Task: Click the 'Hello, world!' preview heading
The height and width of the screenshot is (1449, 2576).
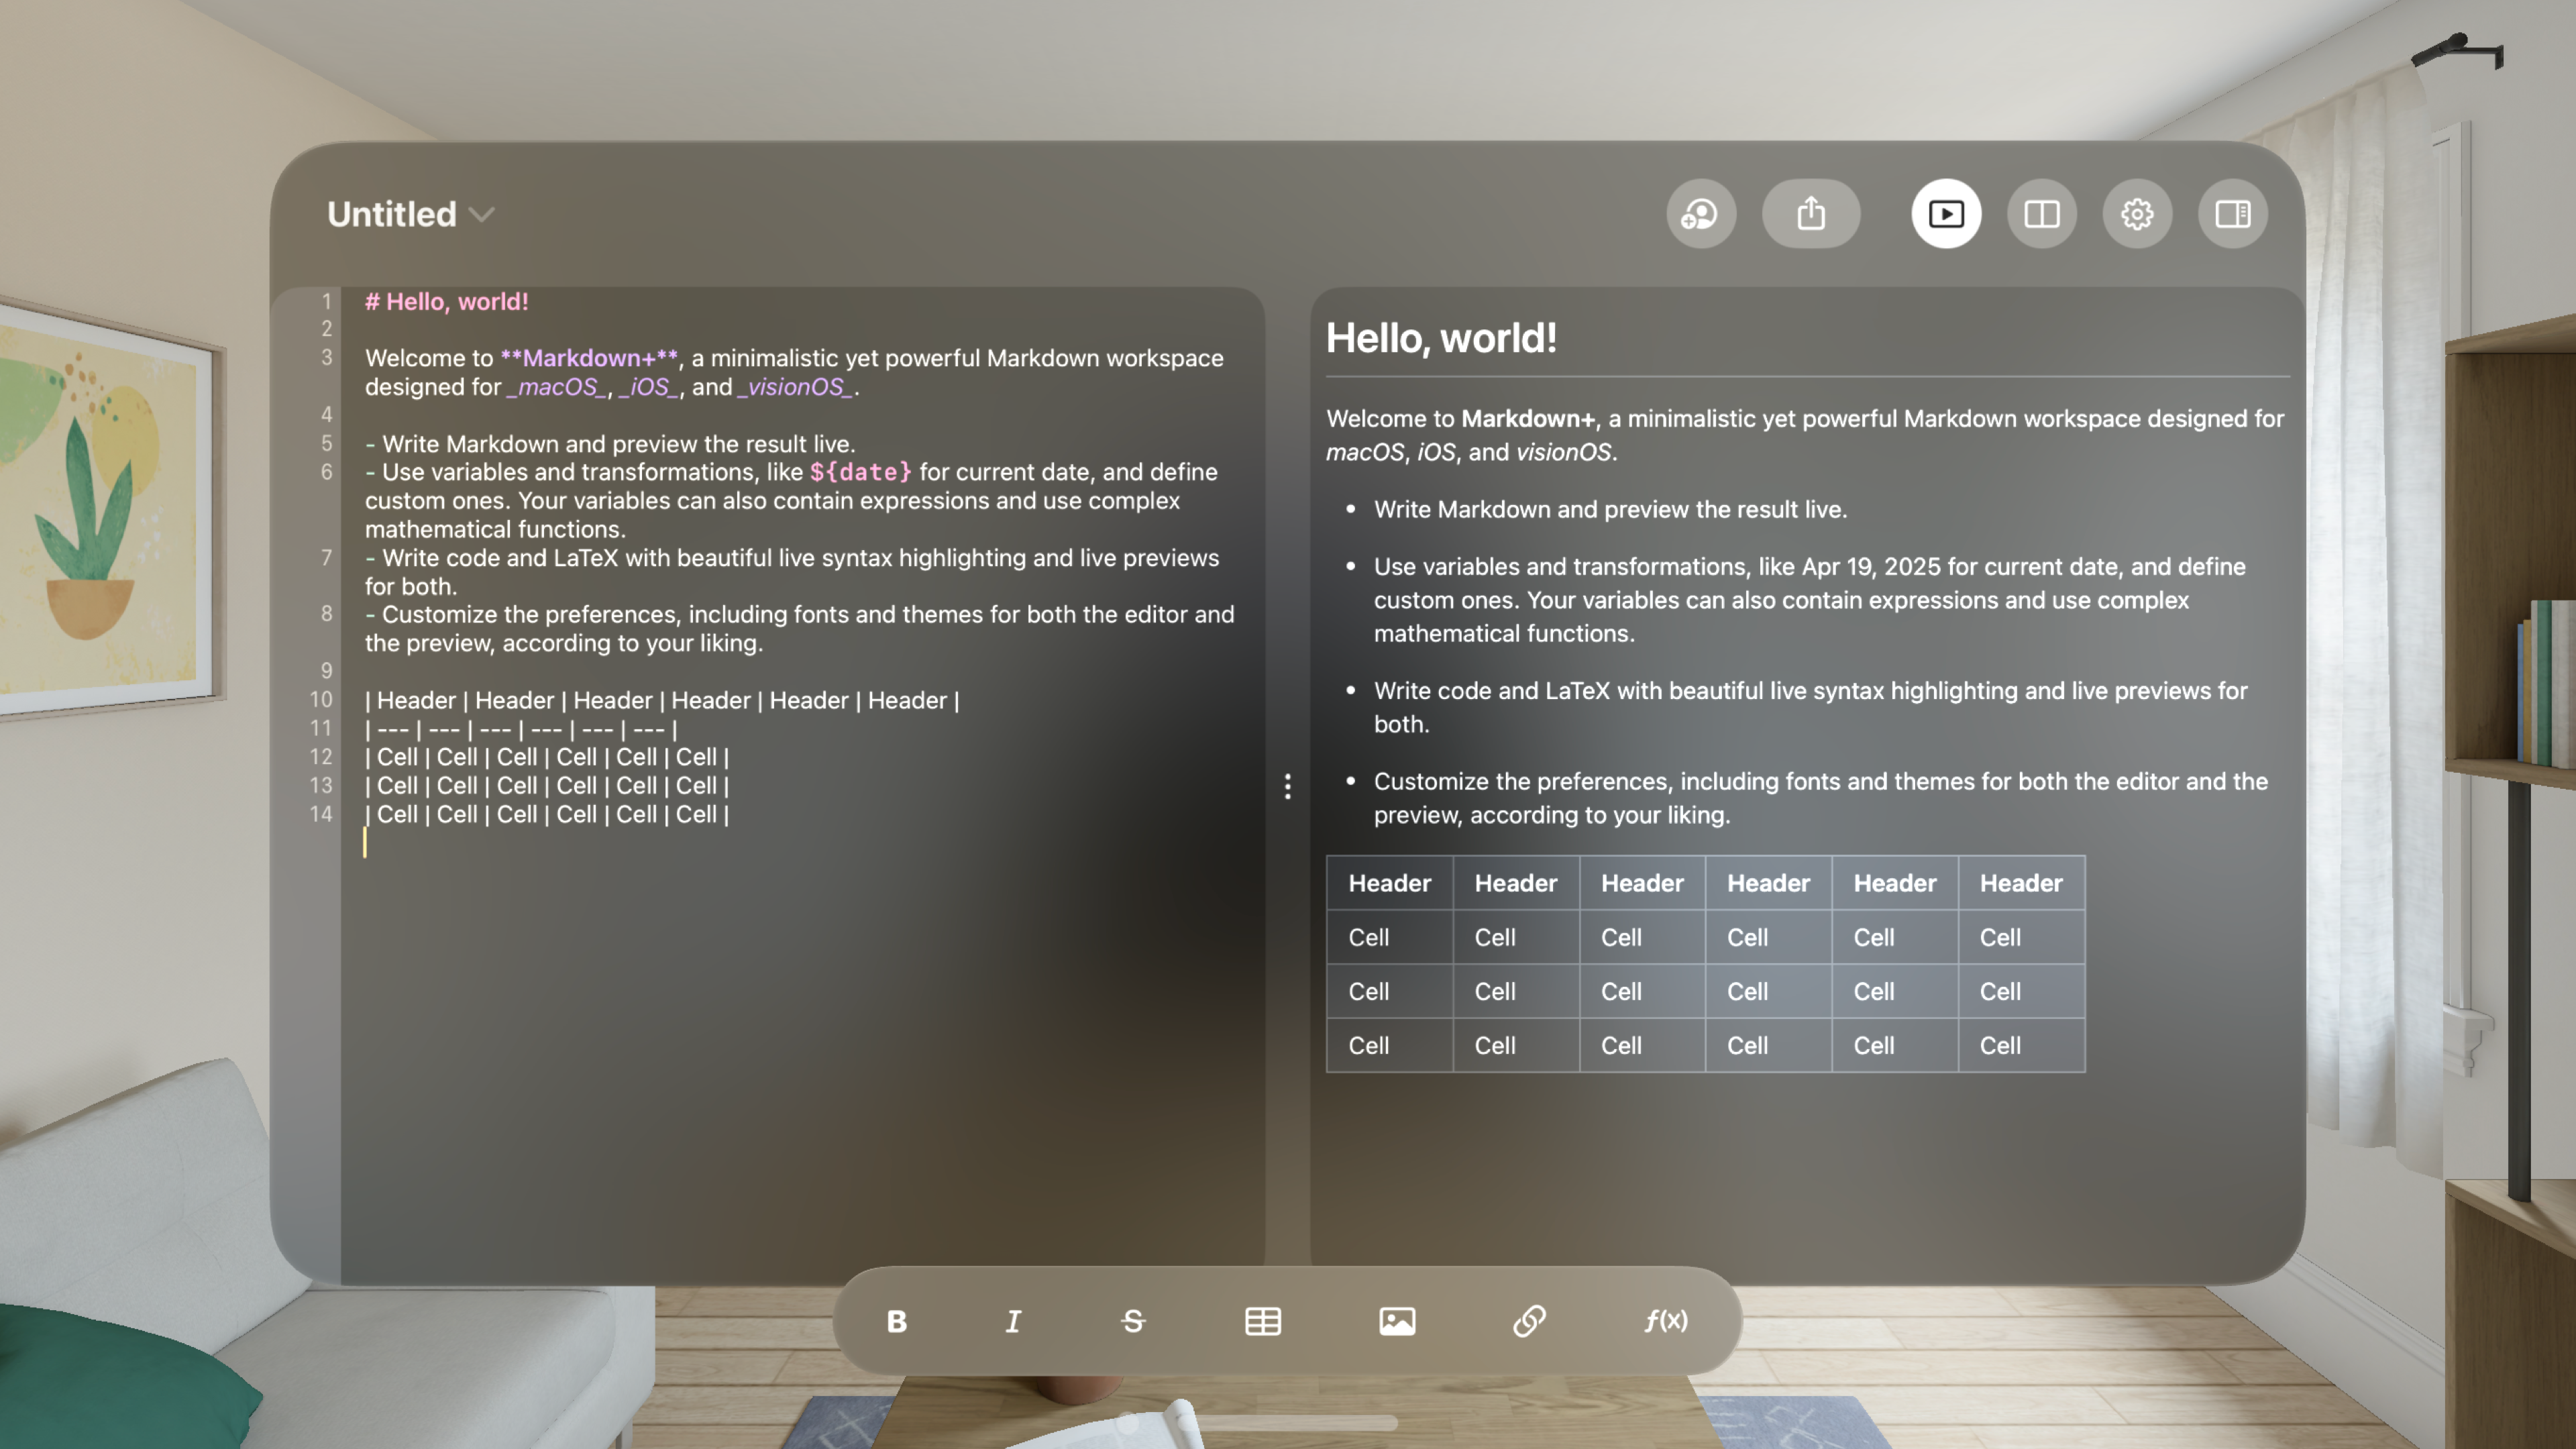Action: click(x=1441, y=338)
